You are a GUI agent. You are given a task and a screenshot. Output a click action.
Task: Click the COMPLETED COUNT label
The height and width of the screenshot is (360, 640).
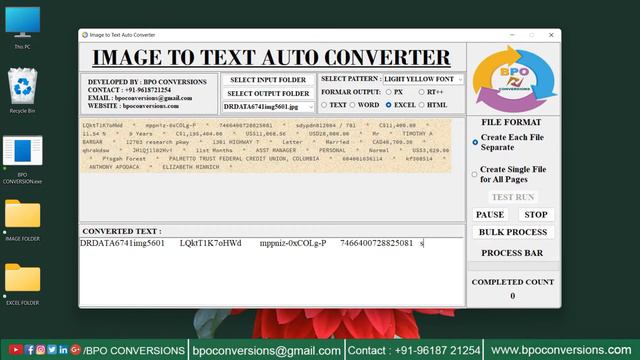pos(513,282)
